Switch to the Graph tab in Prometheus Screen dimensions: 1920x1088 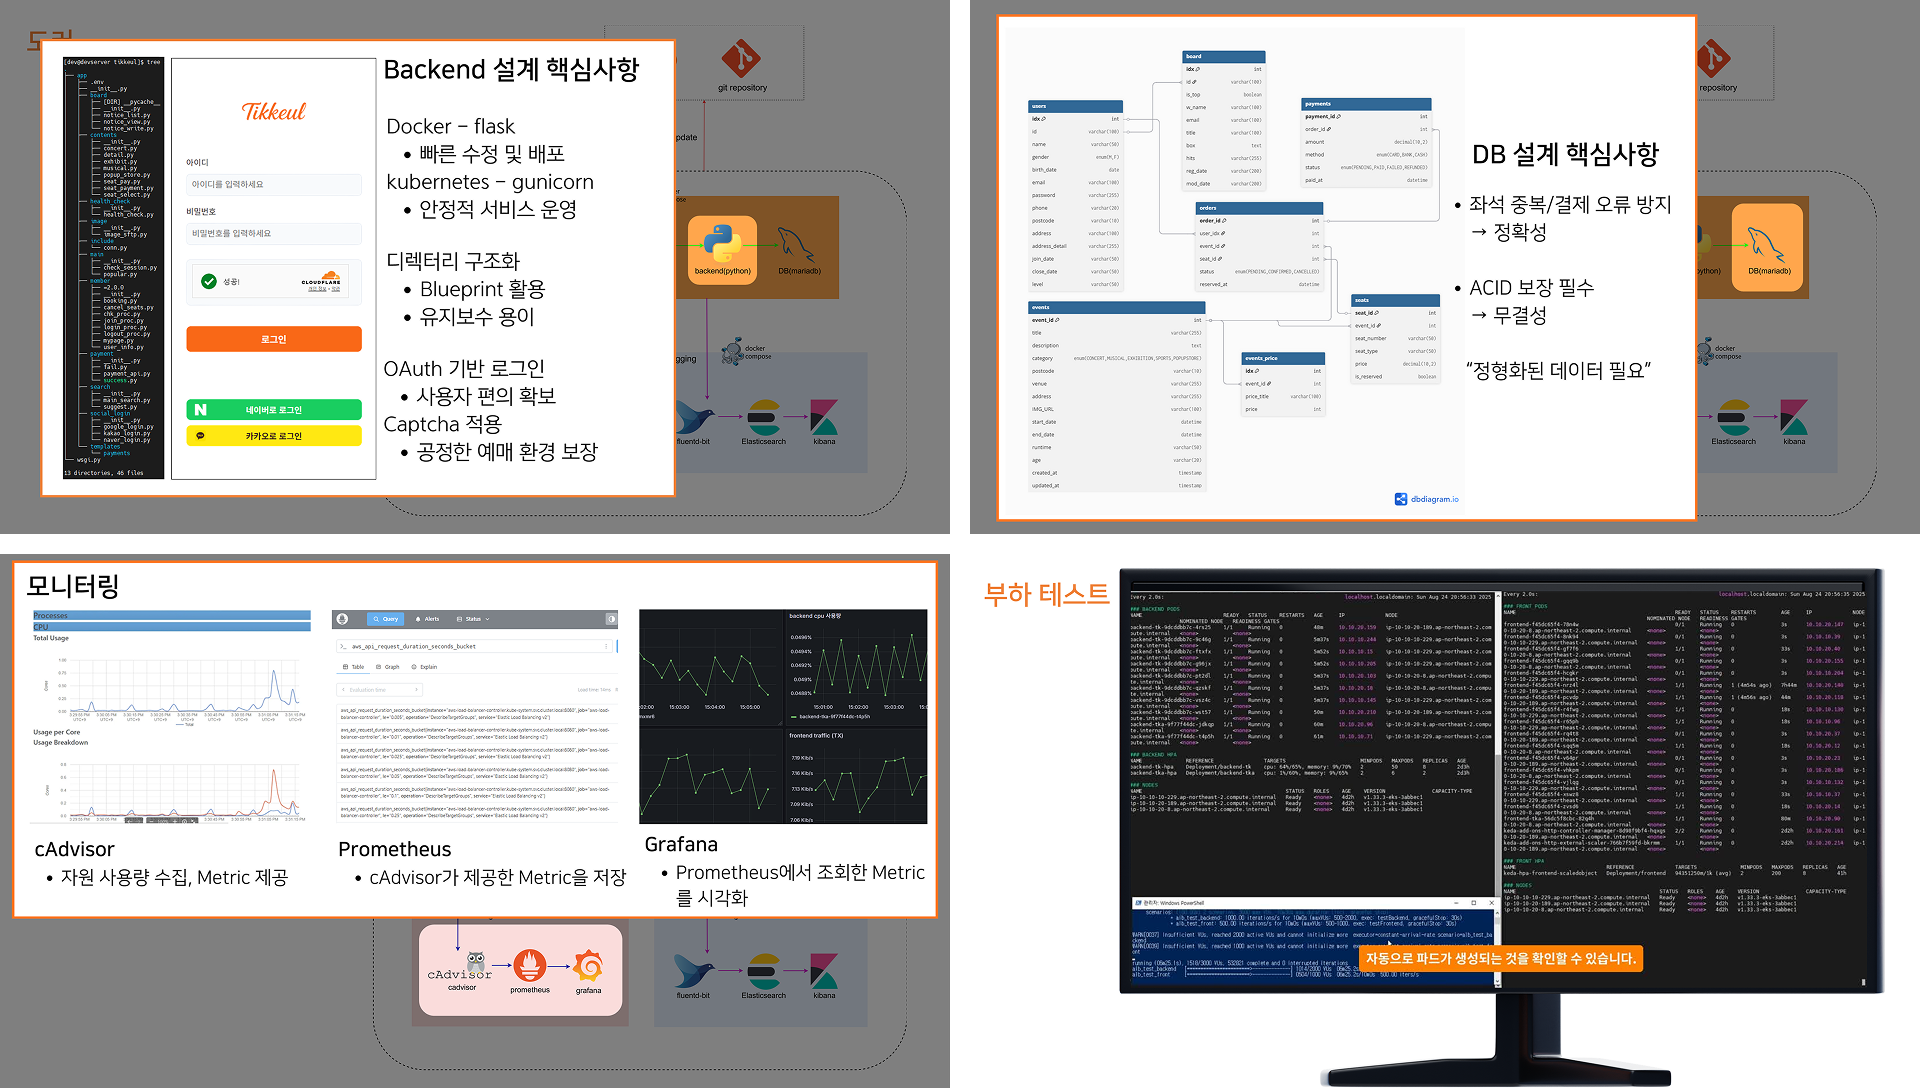(392, 667)
